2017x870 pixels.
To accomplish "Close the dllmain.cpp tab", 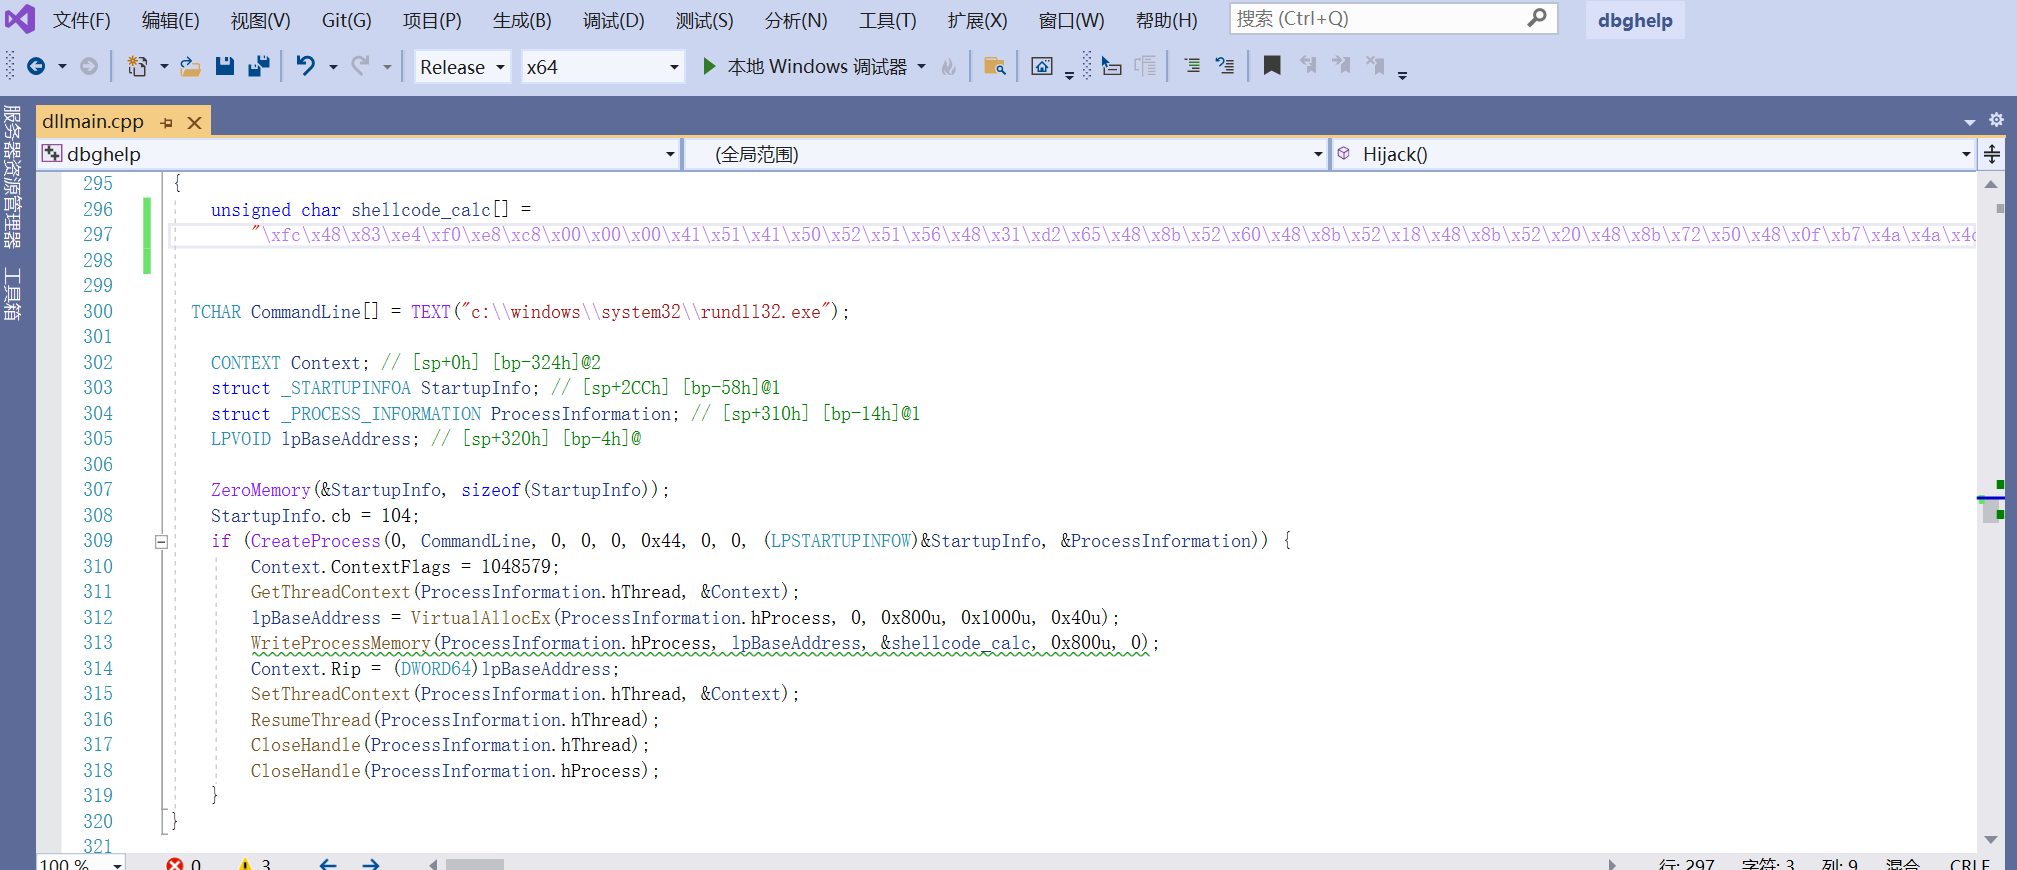I will coord(195,122).
